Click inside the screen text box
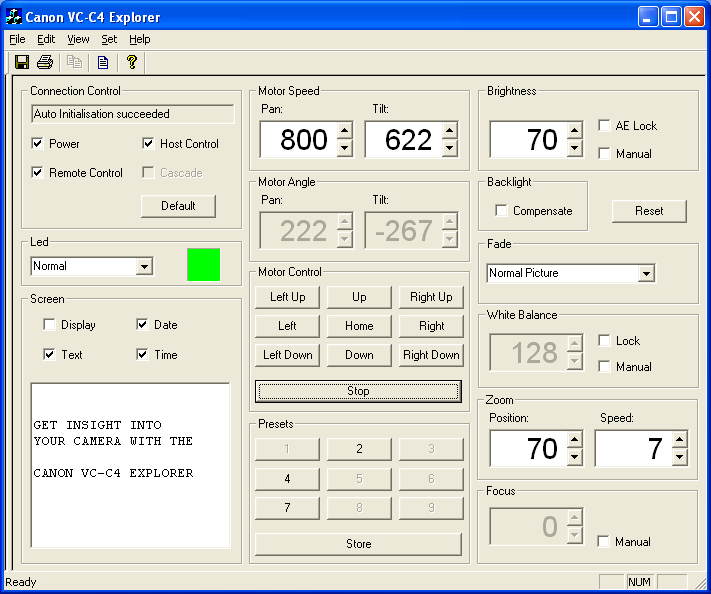 (131, 466)
